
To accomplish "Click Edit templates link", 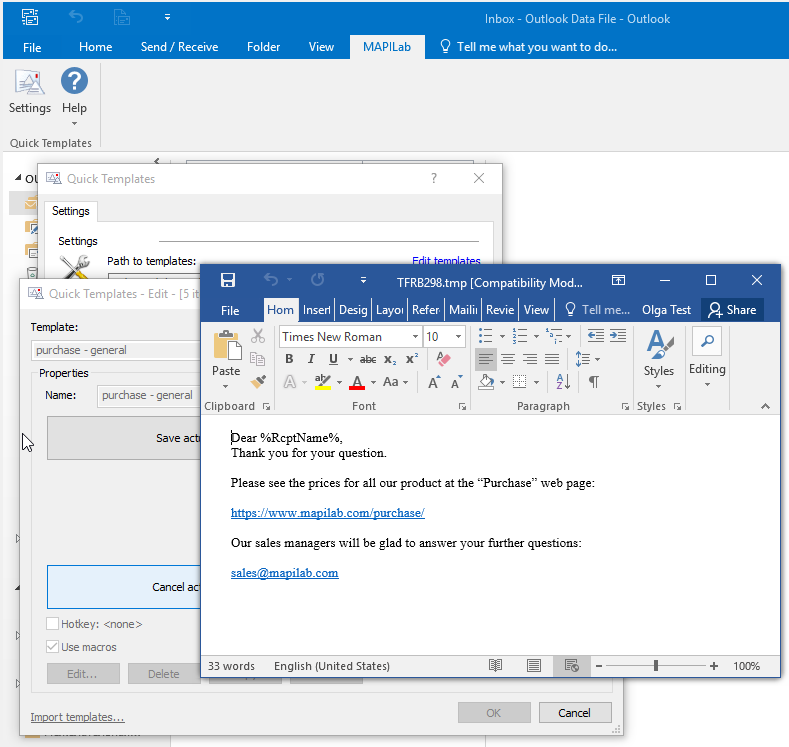I will pos(446,260).
